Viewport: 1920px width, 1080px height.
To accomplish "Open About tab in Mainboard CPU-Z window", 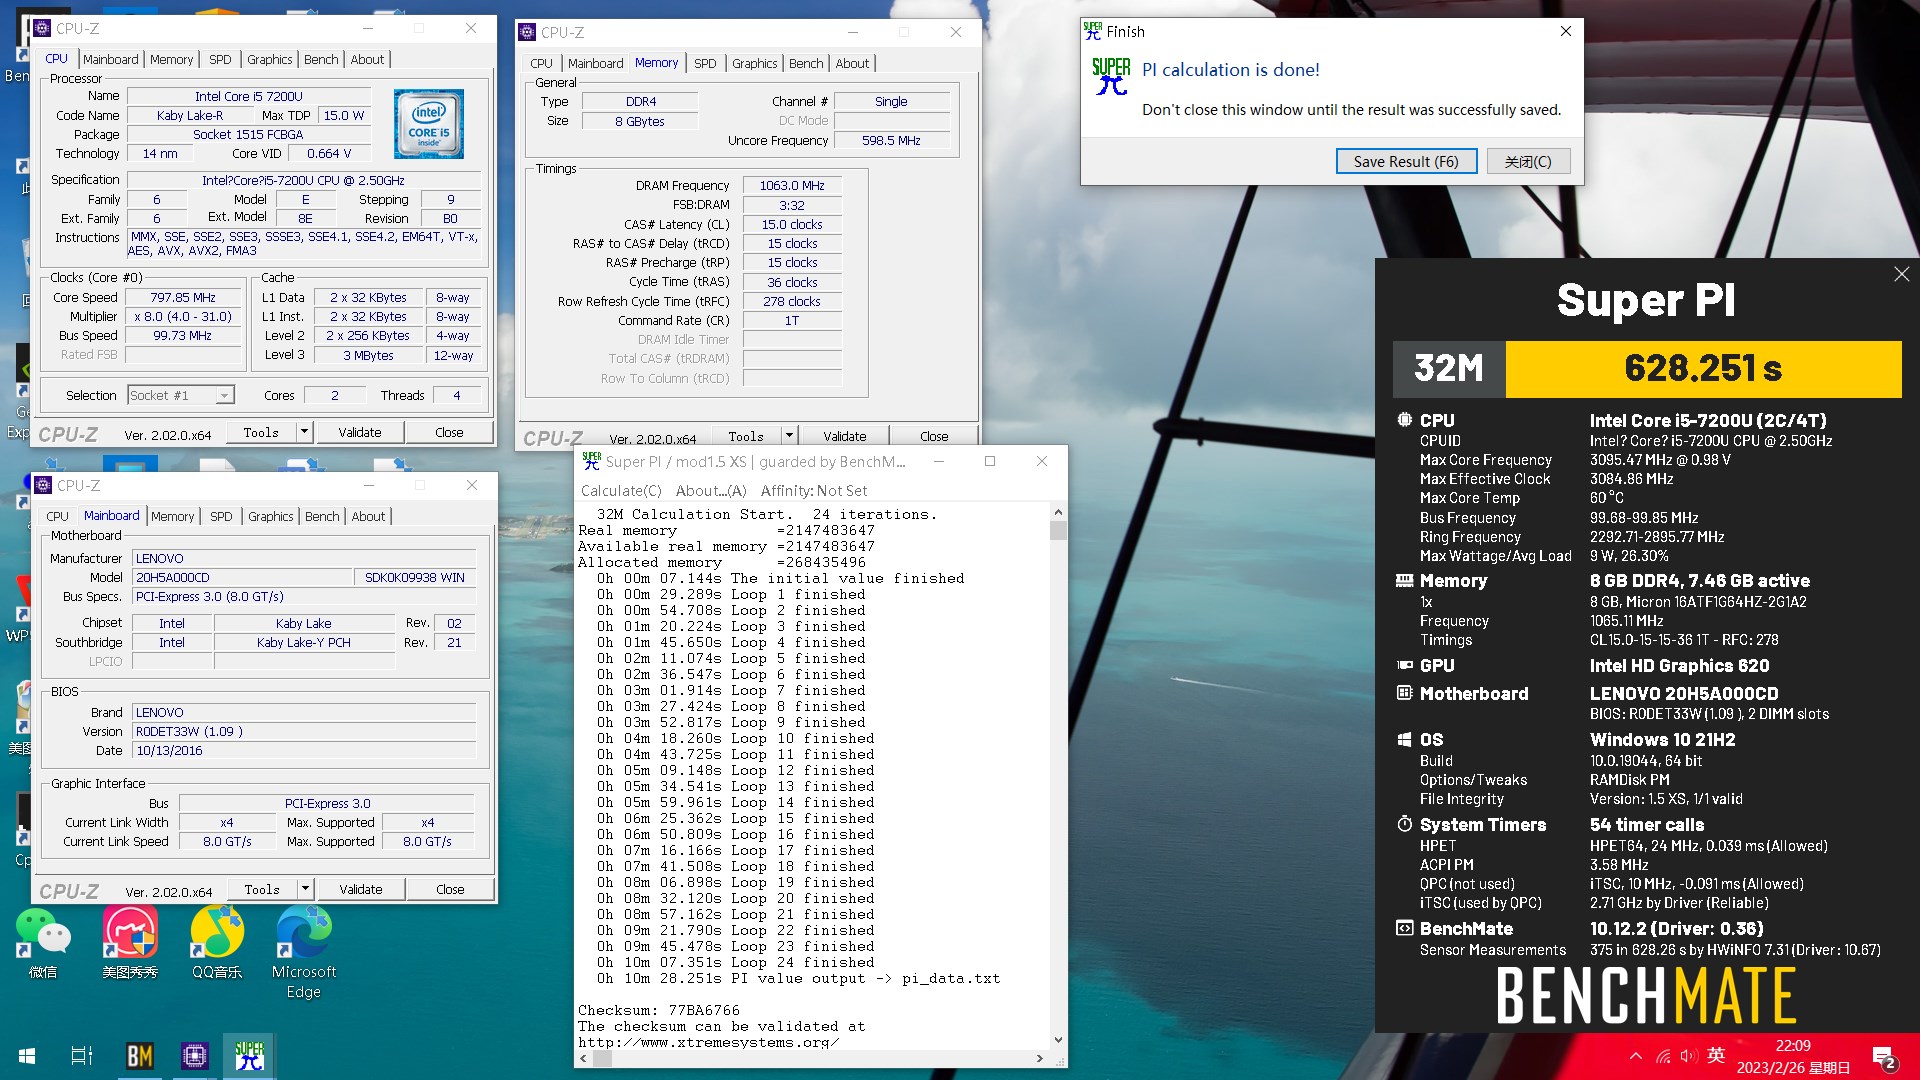I will click(x=368, y=516).
